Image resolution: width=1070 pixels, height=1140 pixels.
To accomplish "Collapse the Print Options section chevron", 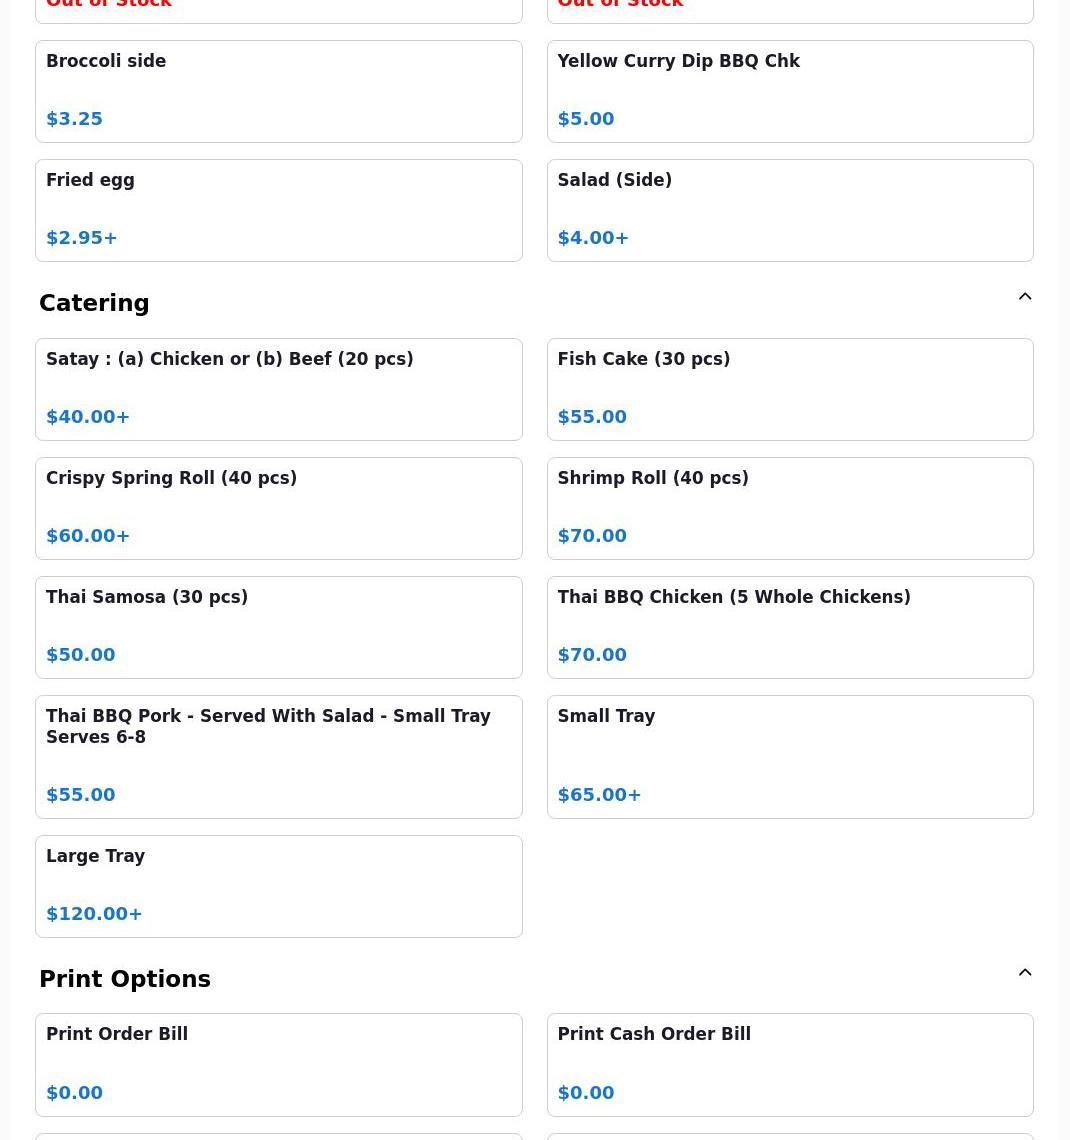I will click(x=1025, y=973).
